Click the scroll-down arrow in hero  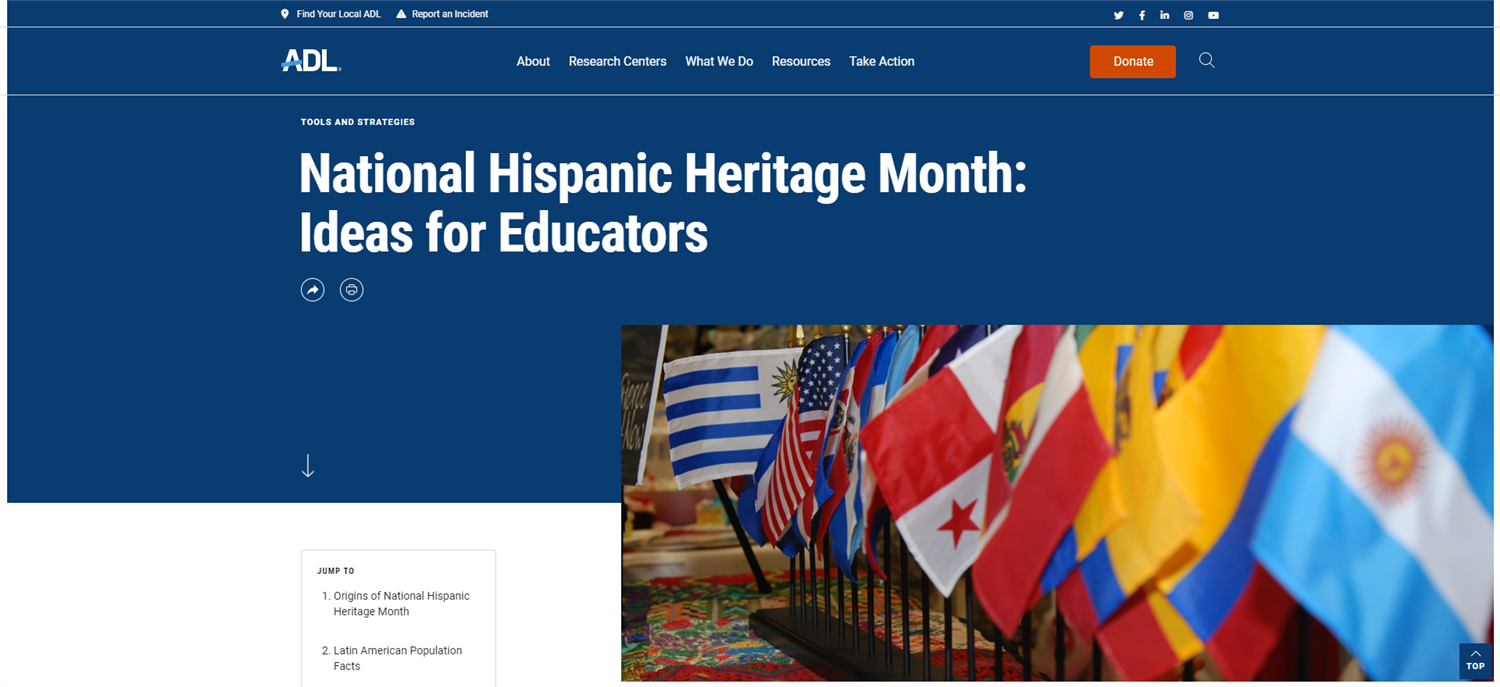pyautogui.click(x=308, y=466)
